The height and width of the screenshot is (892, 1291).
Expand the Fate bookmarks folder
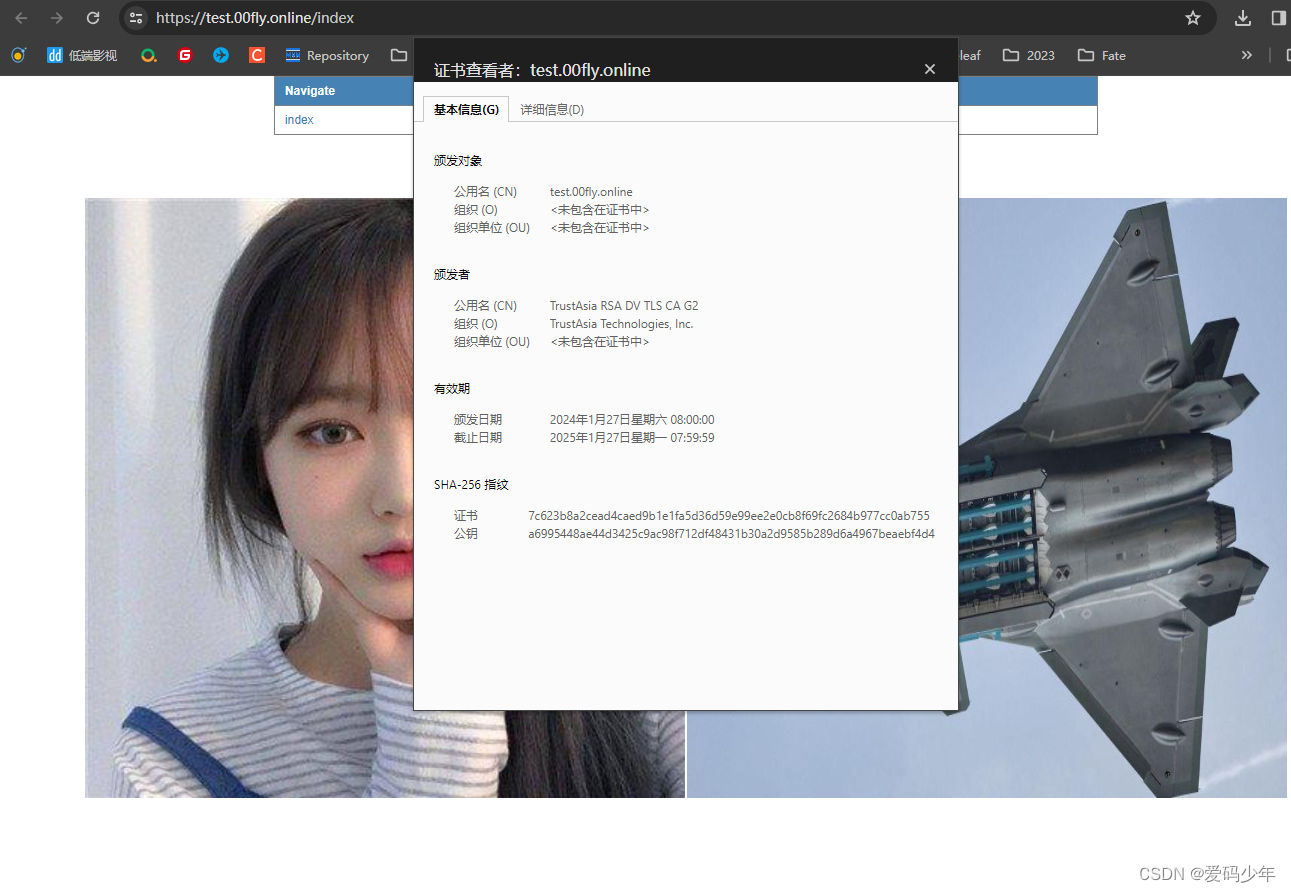click(x=1102, y=56)
